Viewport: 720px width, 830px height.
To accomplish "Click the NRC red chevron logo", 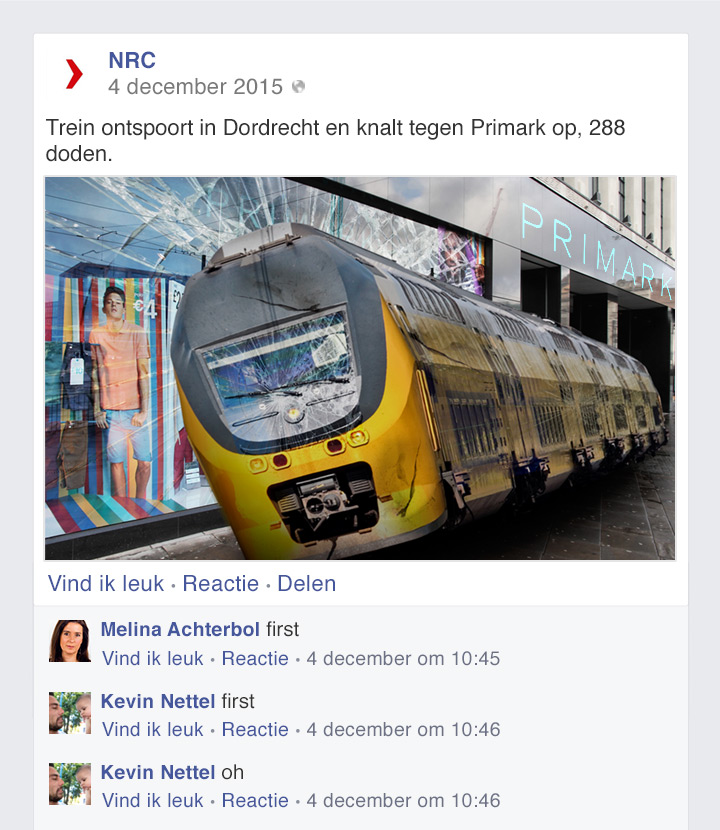I will [74, 74].
